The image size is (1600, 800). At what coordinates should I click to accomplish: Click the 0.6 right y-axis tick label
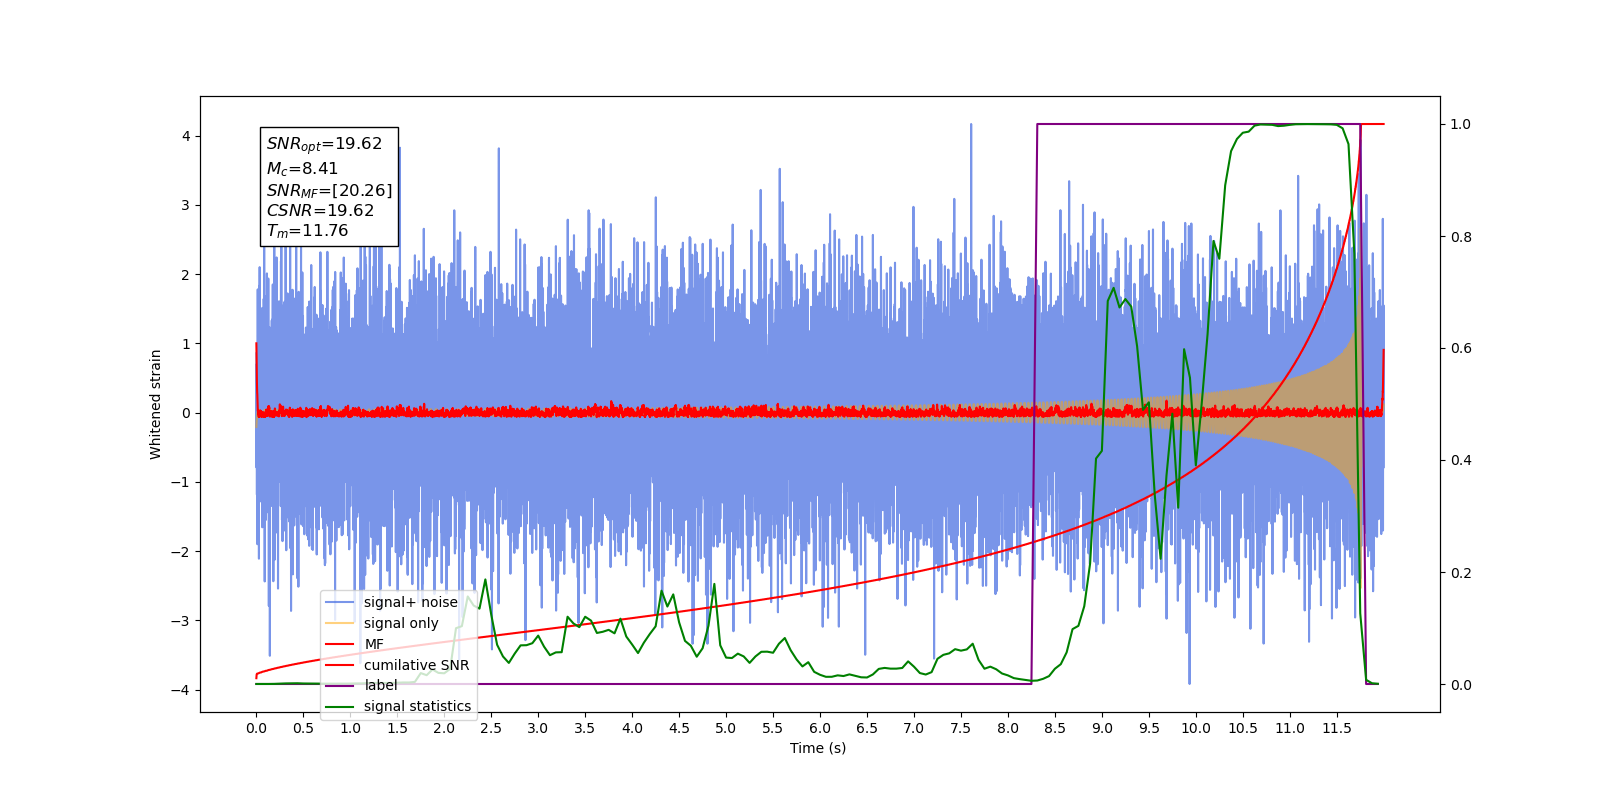(x=1461, y=349)
